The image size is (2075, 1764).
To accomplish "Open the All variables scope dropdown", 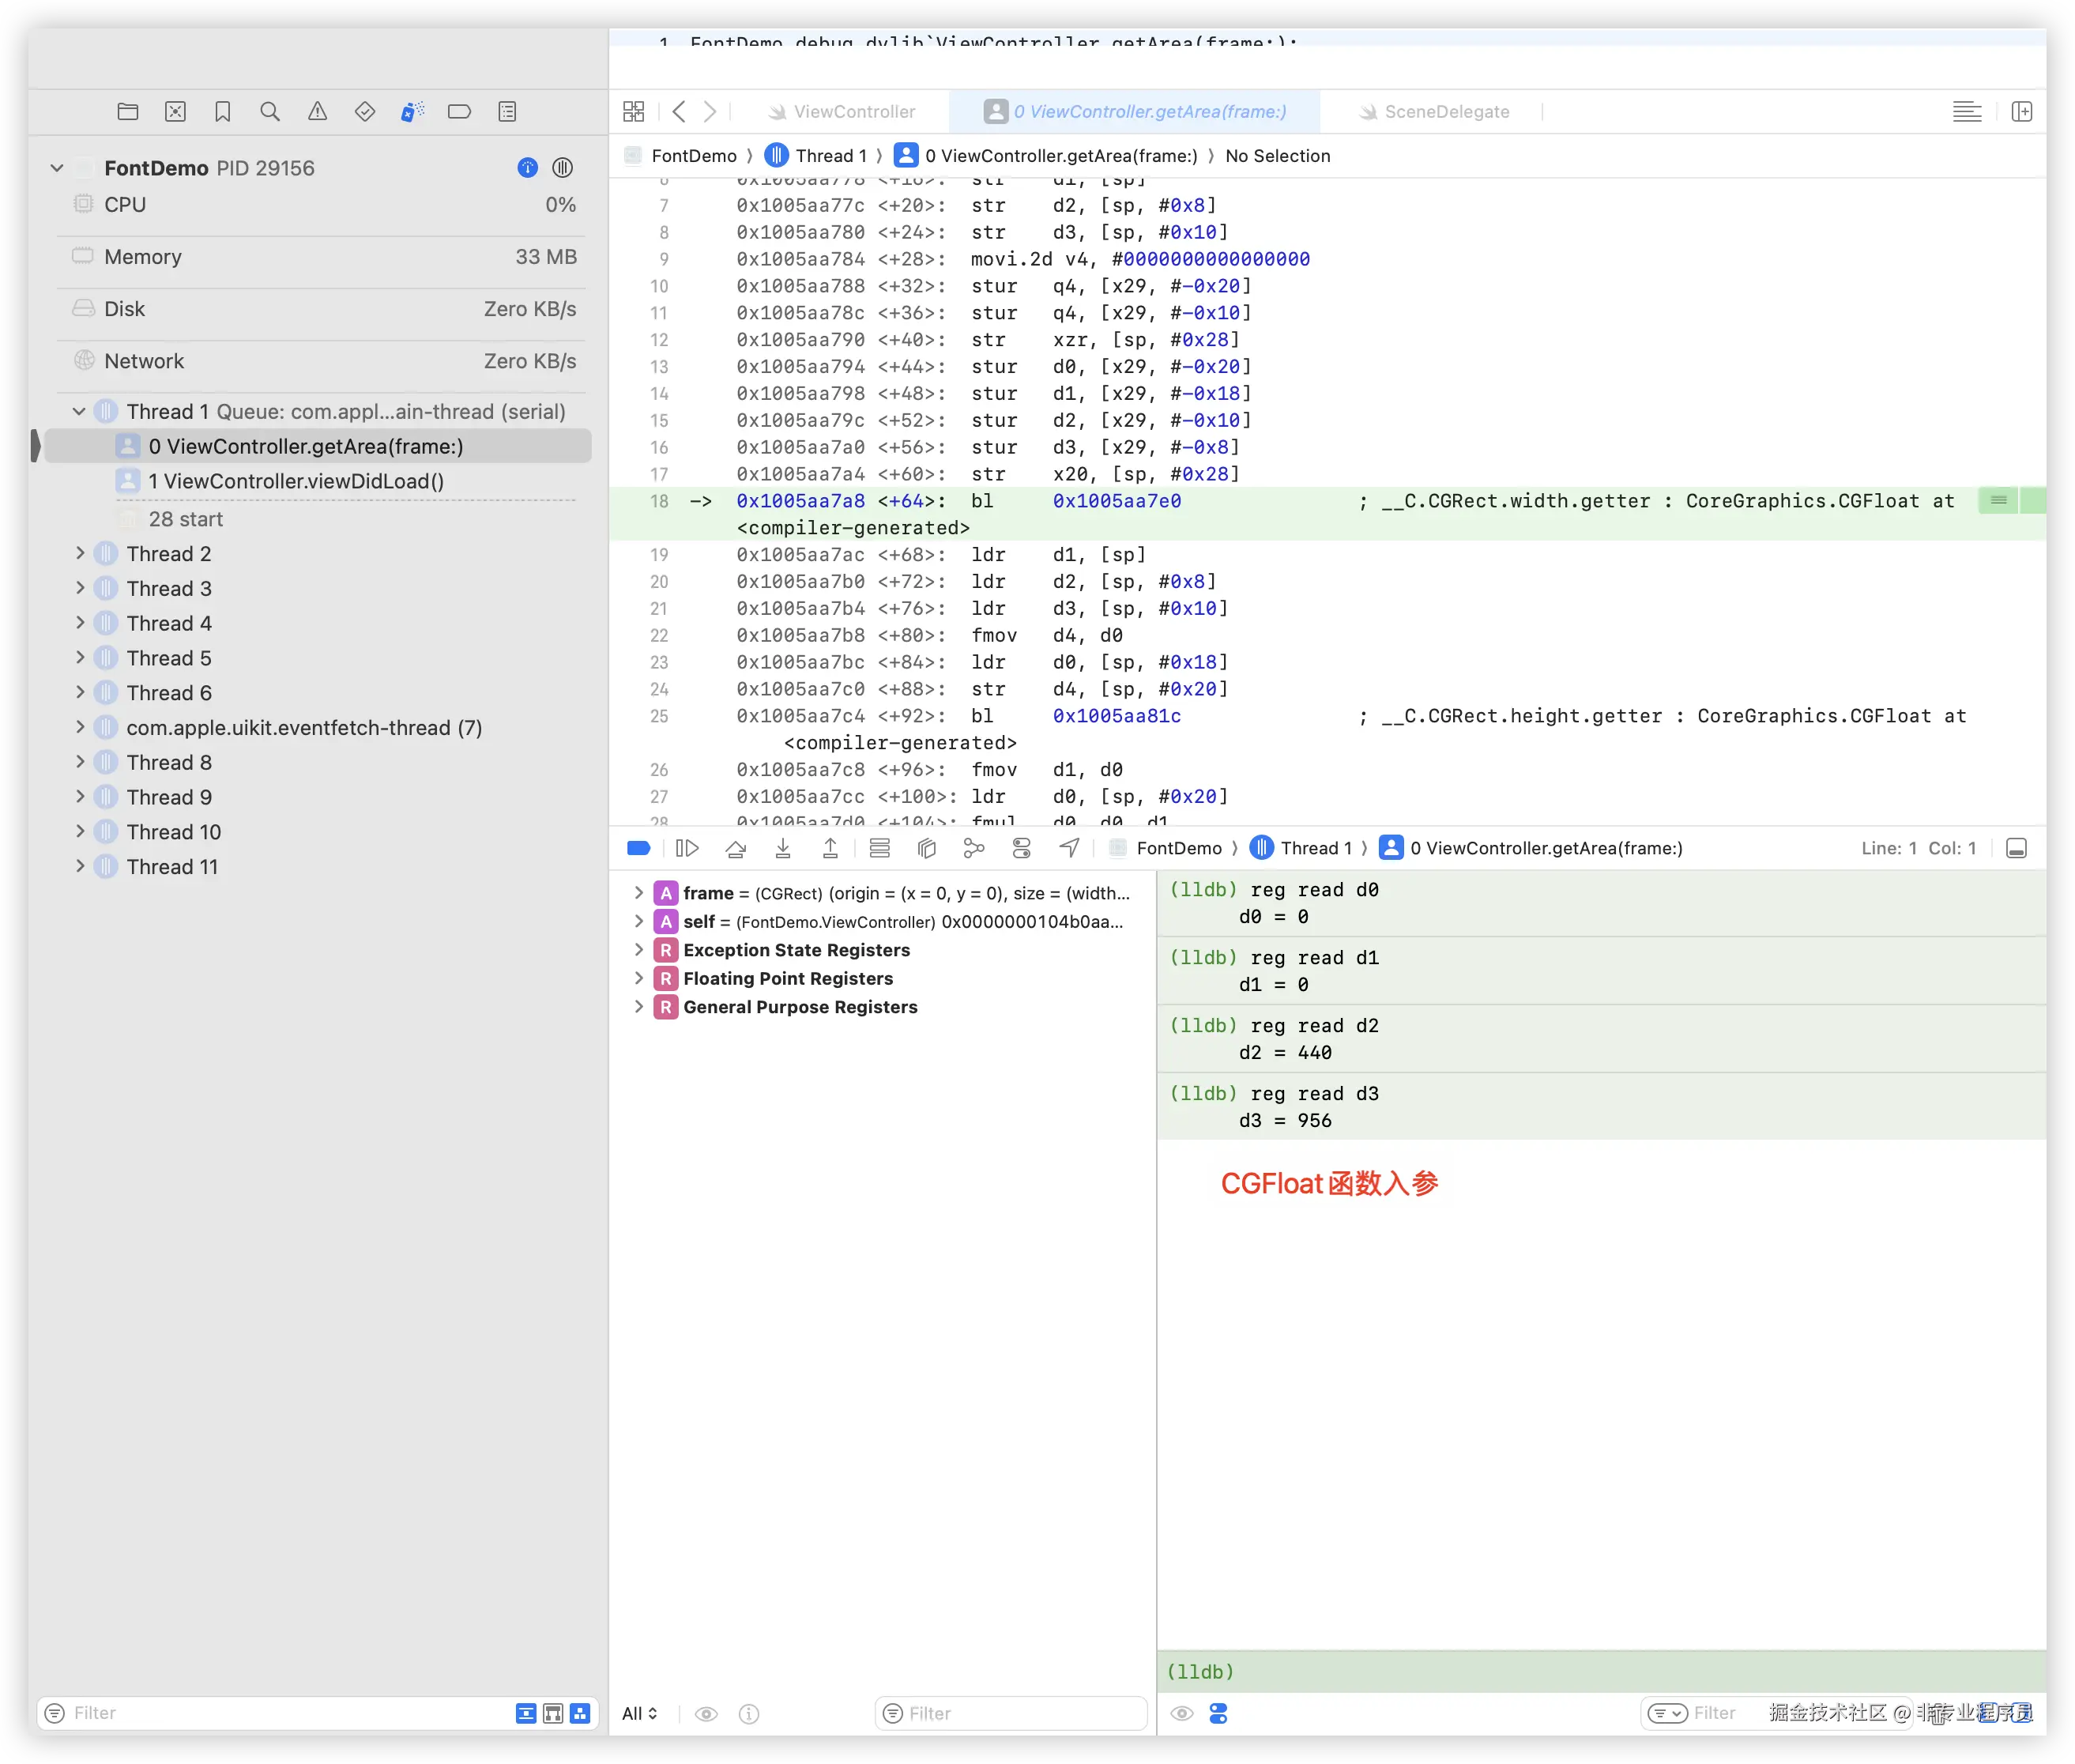I will click(640, 1714).
